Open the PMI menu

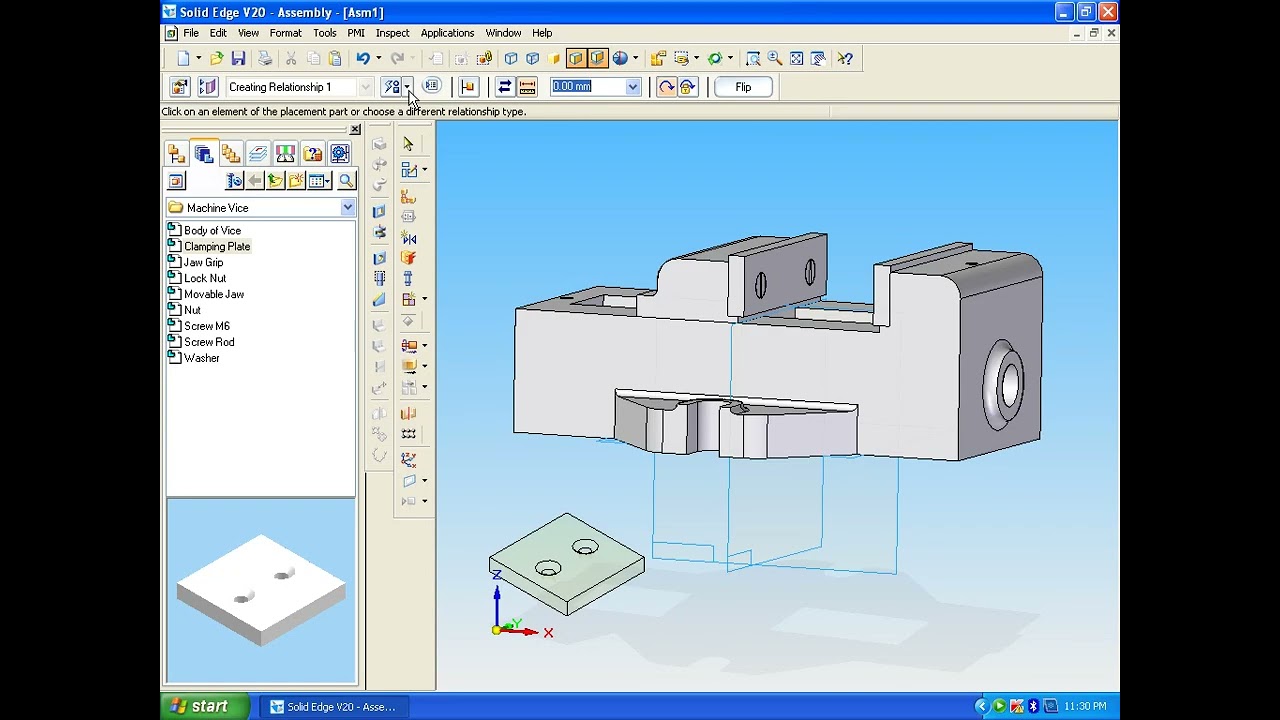[356, 33]
